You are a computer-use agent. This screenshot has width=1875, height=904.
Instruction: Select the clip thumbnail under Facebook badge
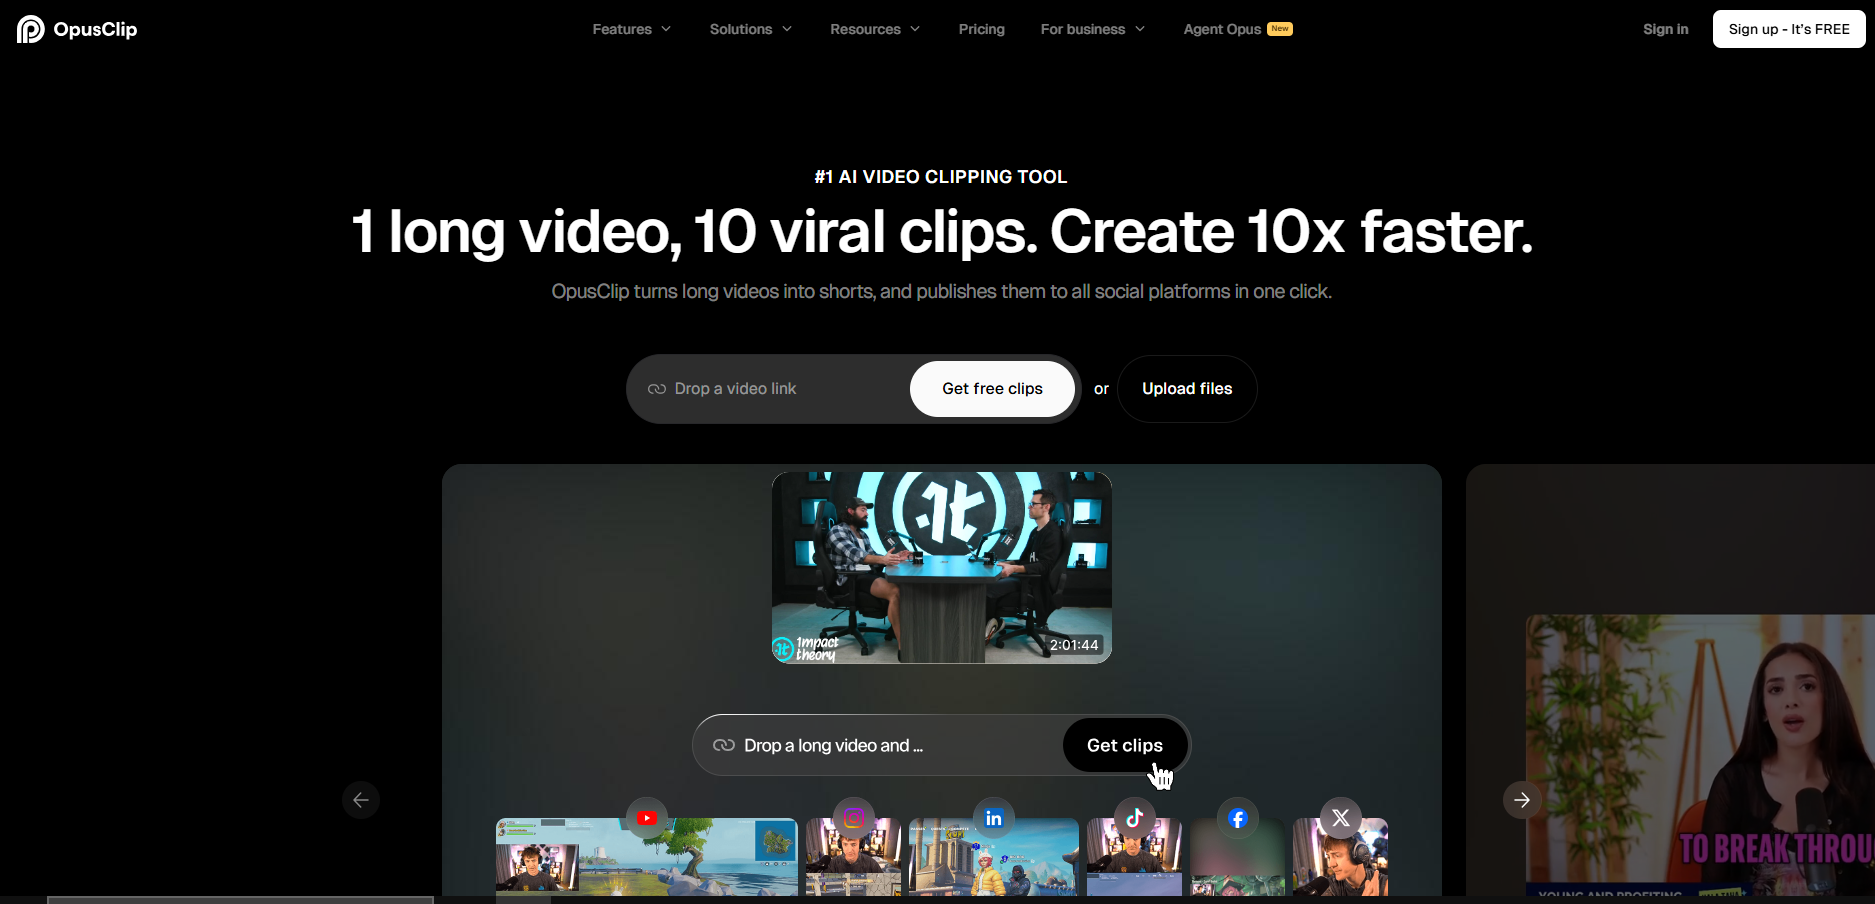[x=1238, y=858]
